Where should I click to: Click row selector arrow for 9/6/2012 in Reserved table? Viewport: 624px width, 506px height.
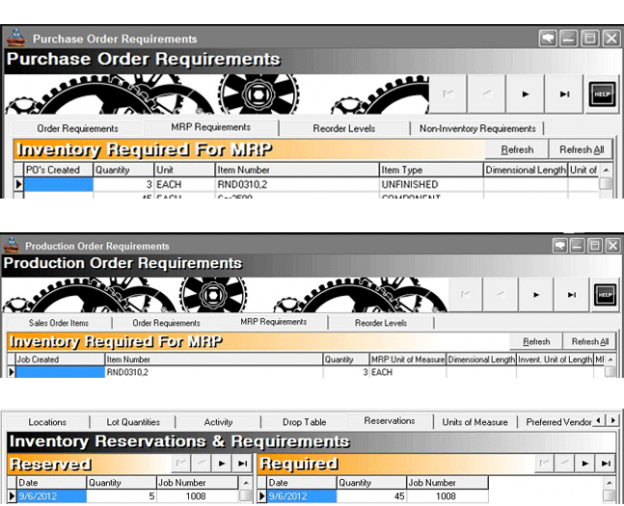click(12, 496)
